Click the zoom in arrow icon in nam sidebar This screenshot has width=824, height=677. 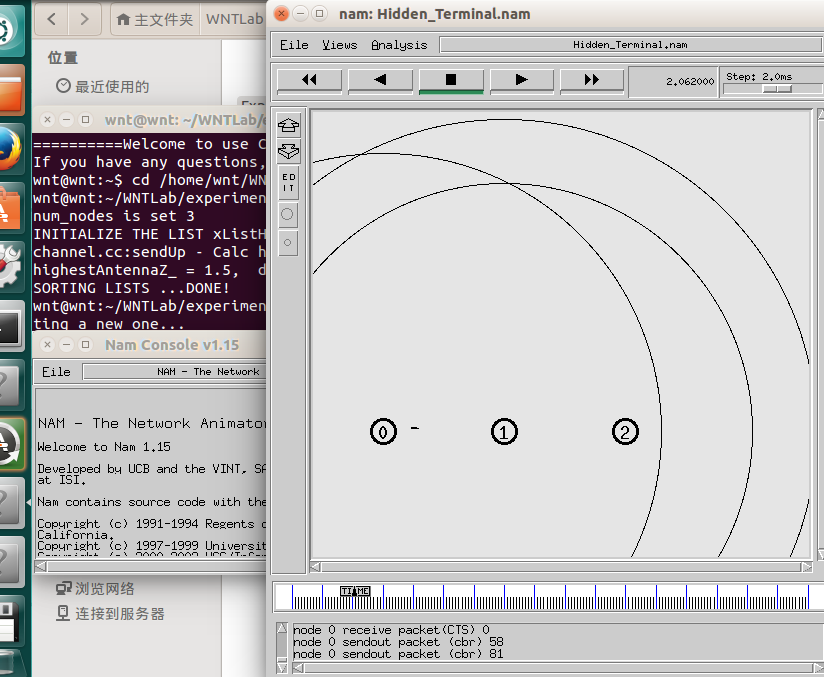pos(288,125)
